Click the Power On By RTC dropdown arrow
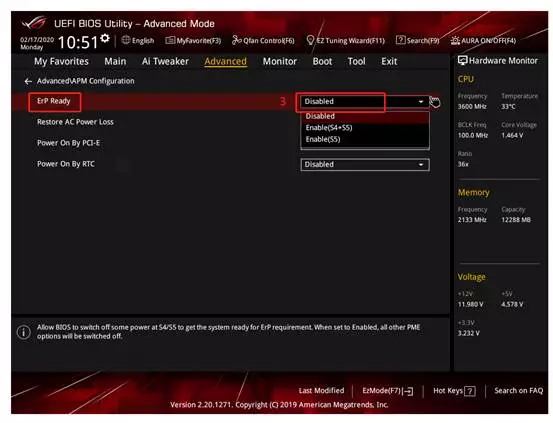553x423 pixels. pyautogui.click(x=421, y=165)
